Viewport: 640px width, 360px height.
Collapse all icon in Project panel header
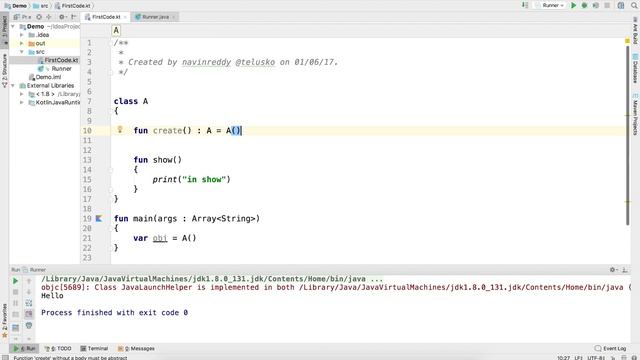point(49,17)
